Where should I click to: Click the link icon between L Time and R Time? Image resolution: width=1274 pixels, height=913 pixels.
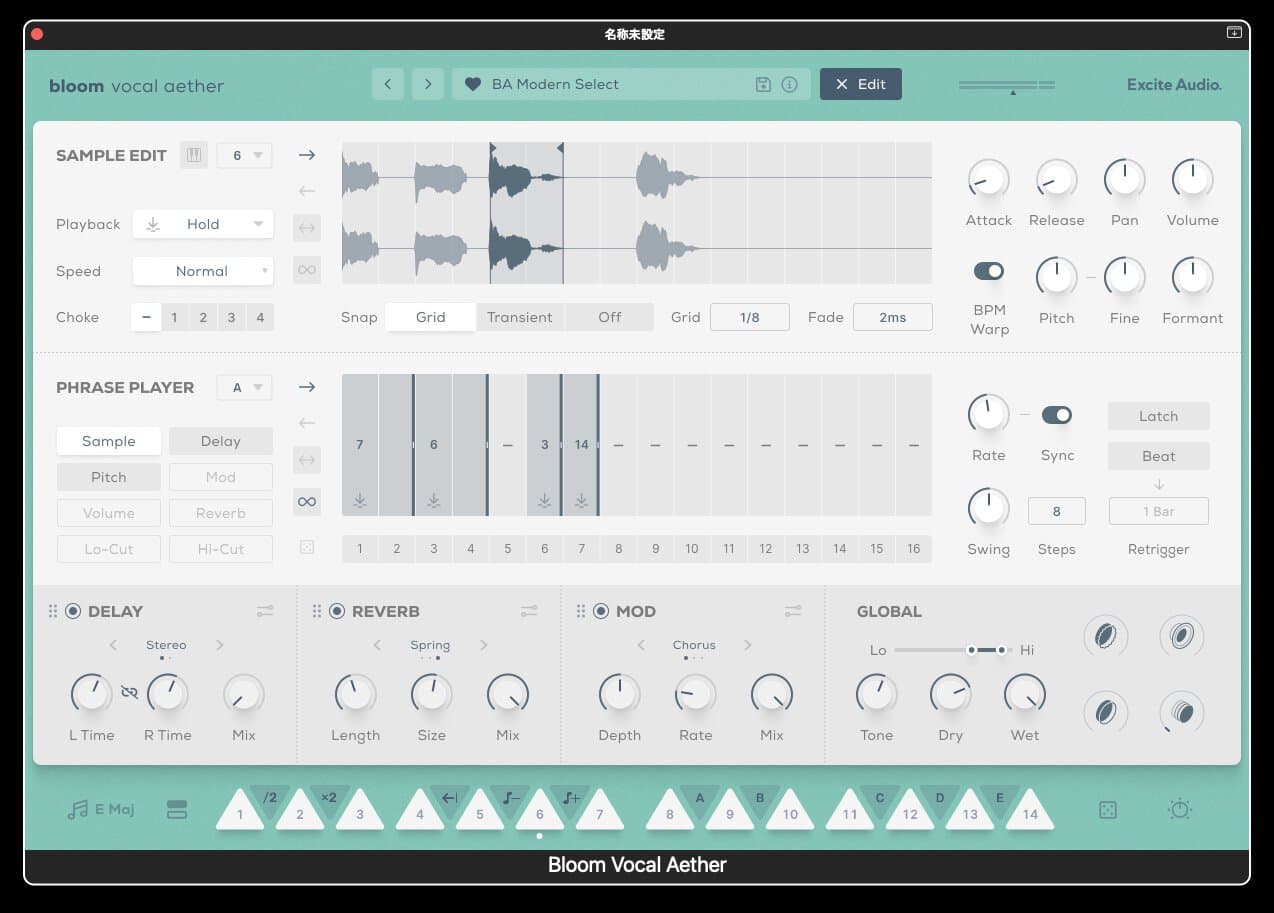click(x=129, y=692)
